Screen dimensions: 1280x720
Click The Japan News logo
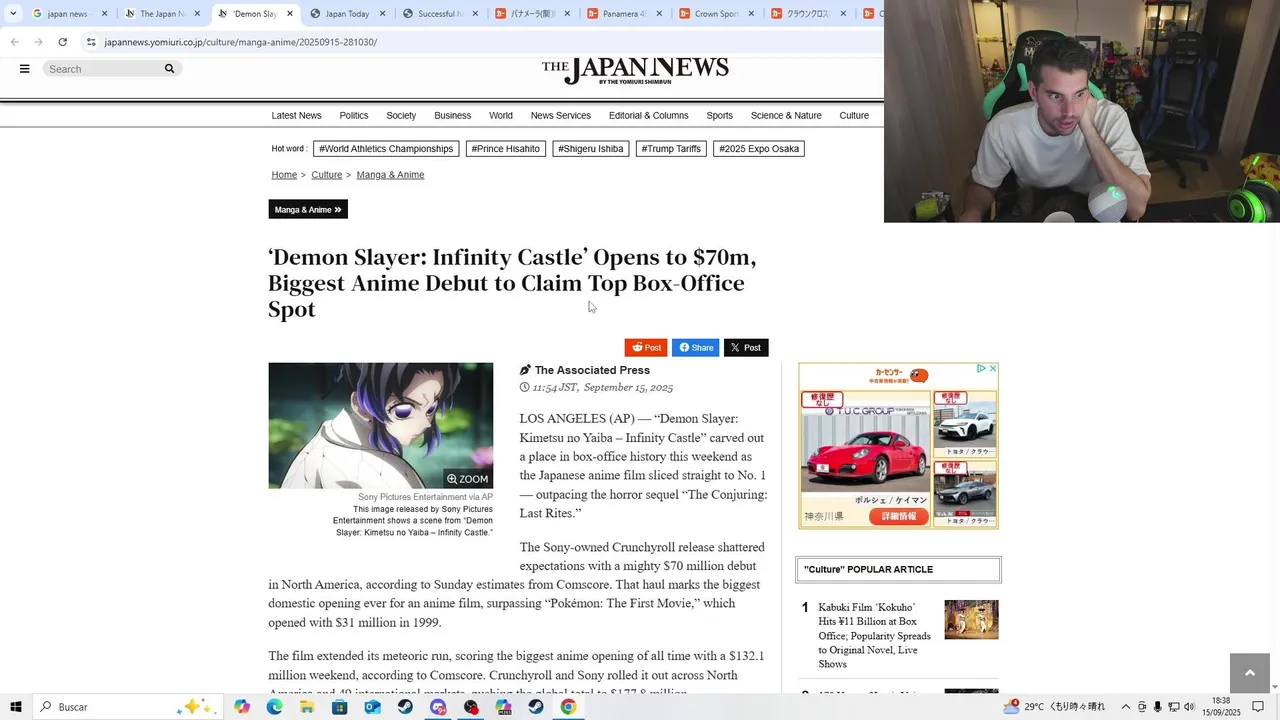635,70
